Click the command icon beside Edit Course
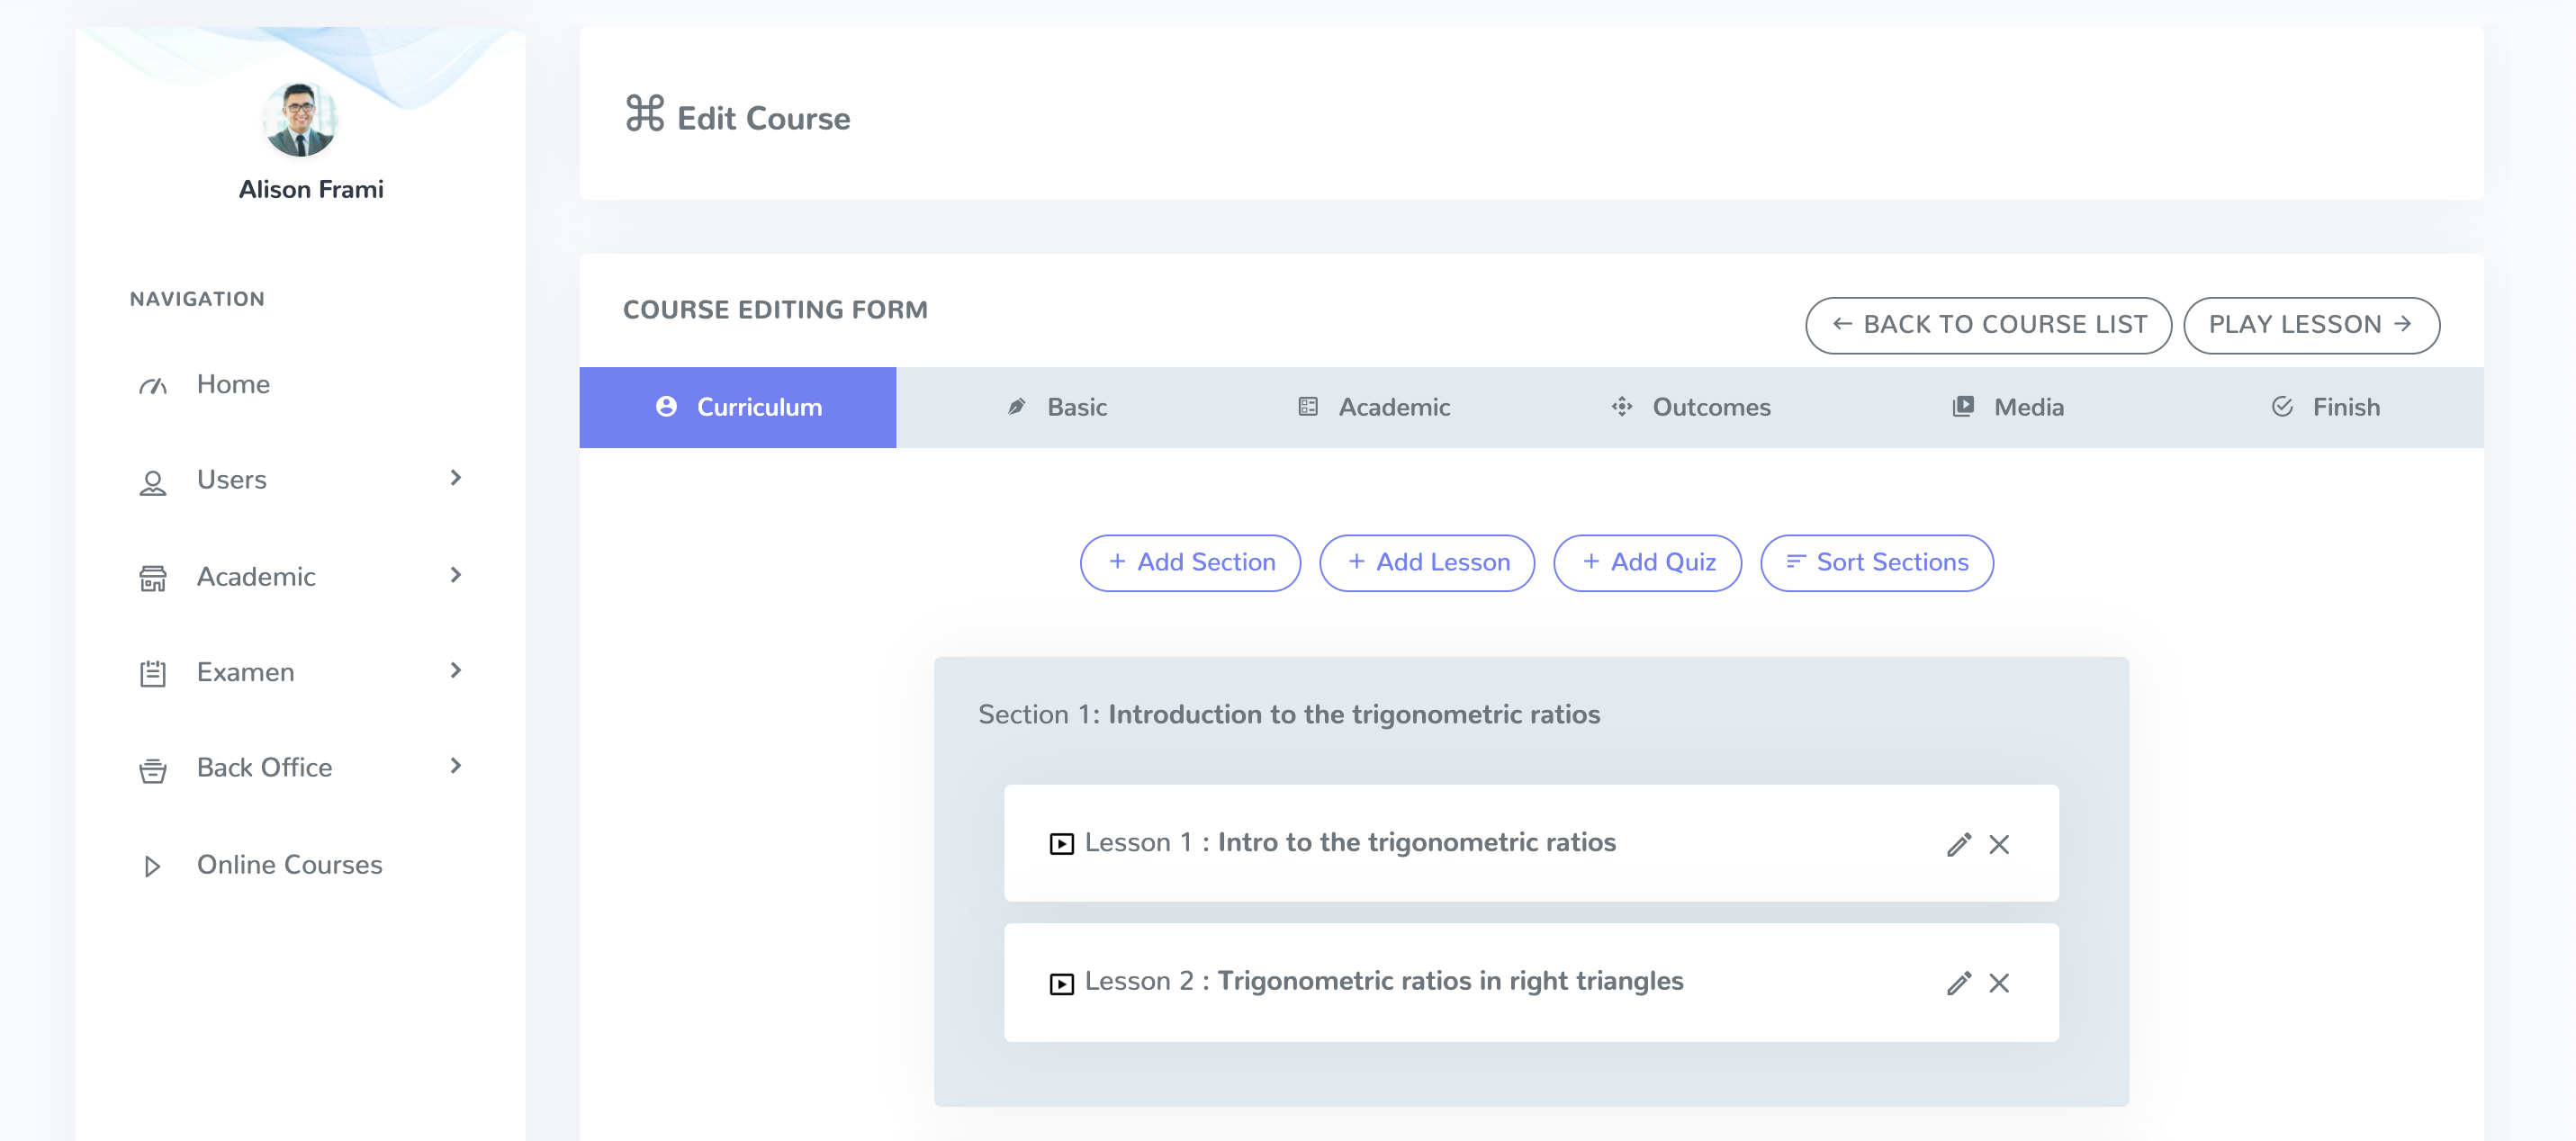Image resolution: width=2576 pixels, height=1141 pixels. tap(644, 113)
